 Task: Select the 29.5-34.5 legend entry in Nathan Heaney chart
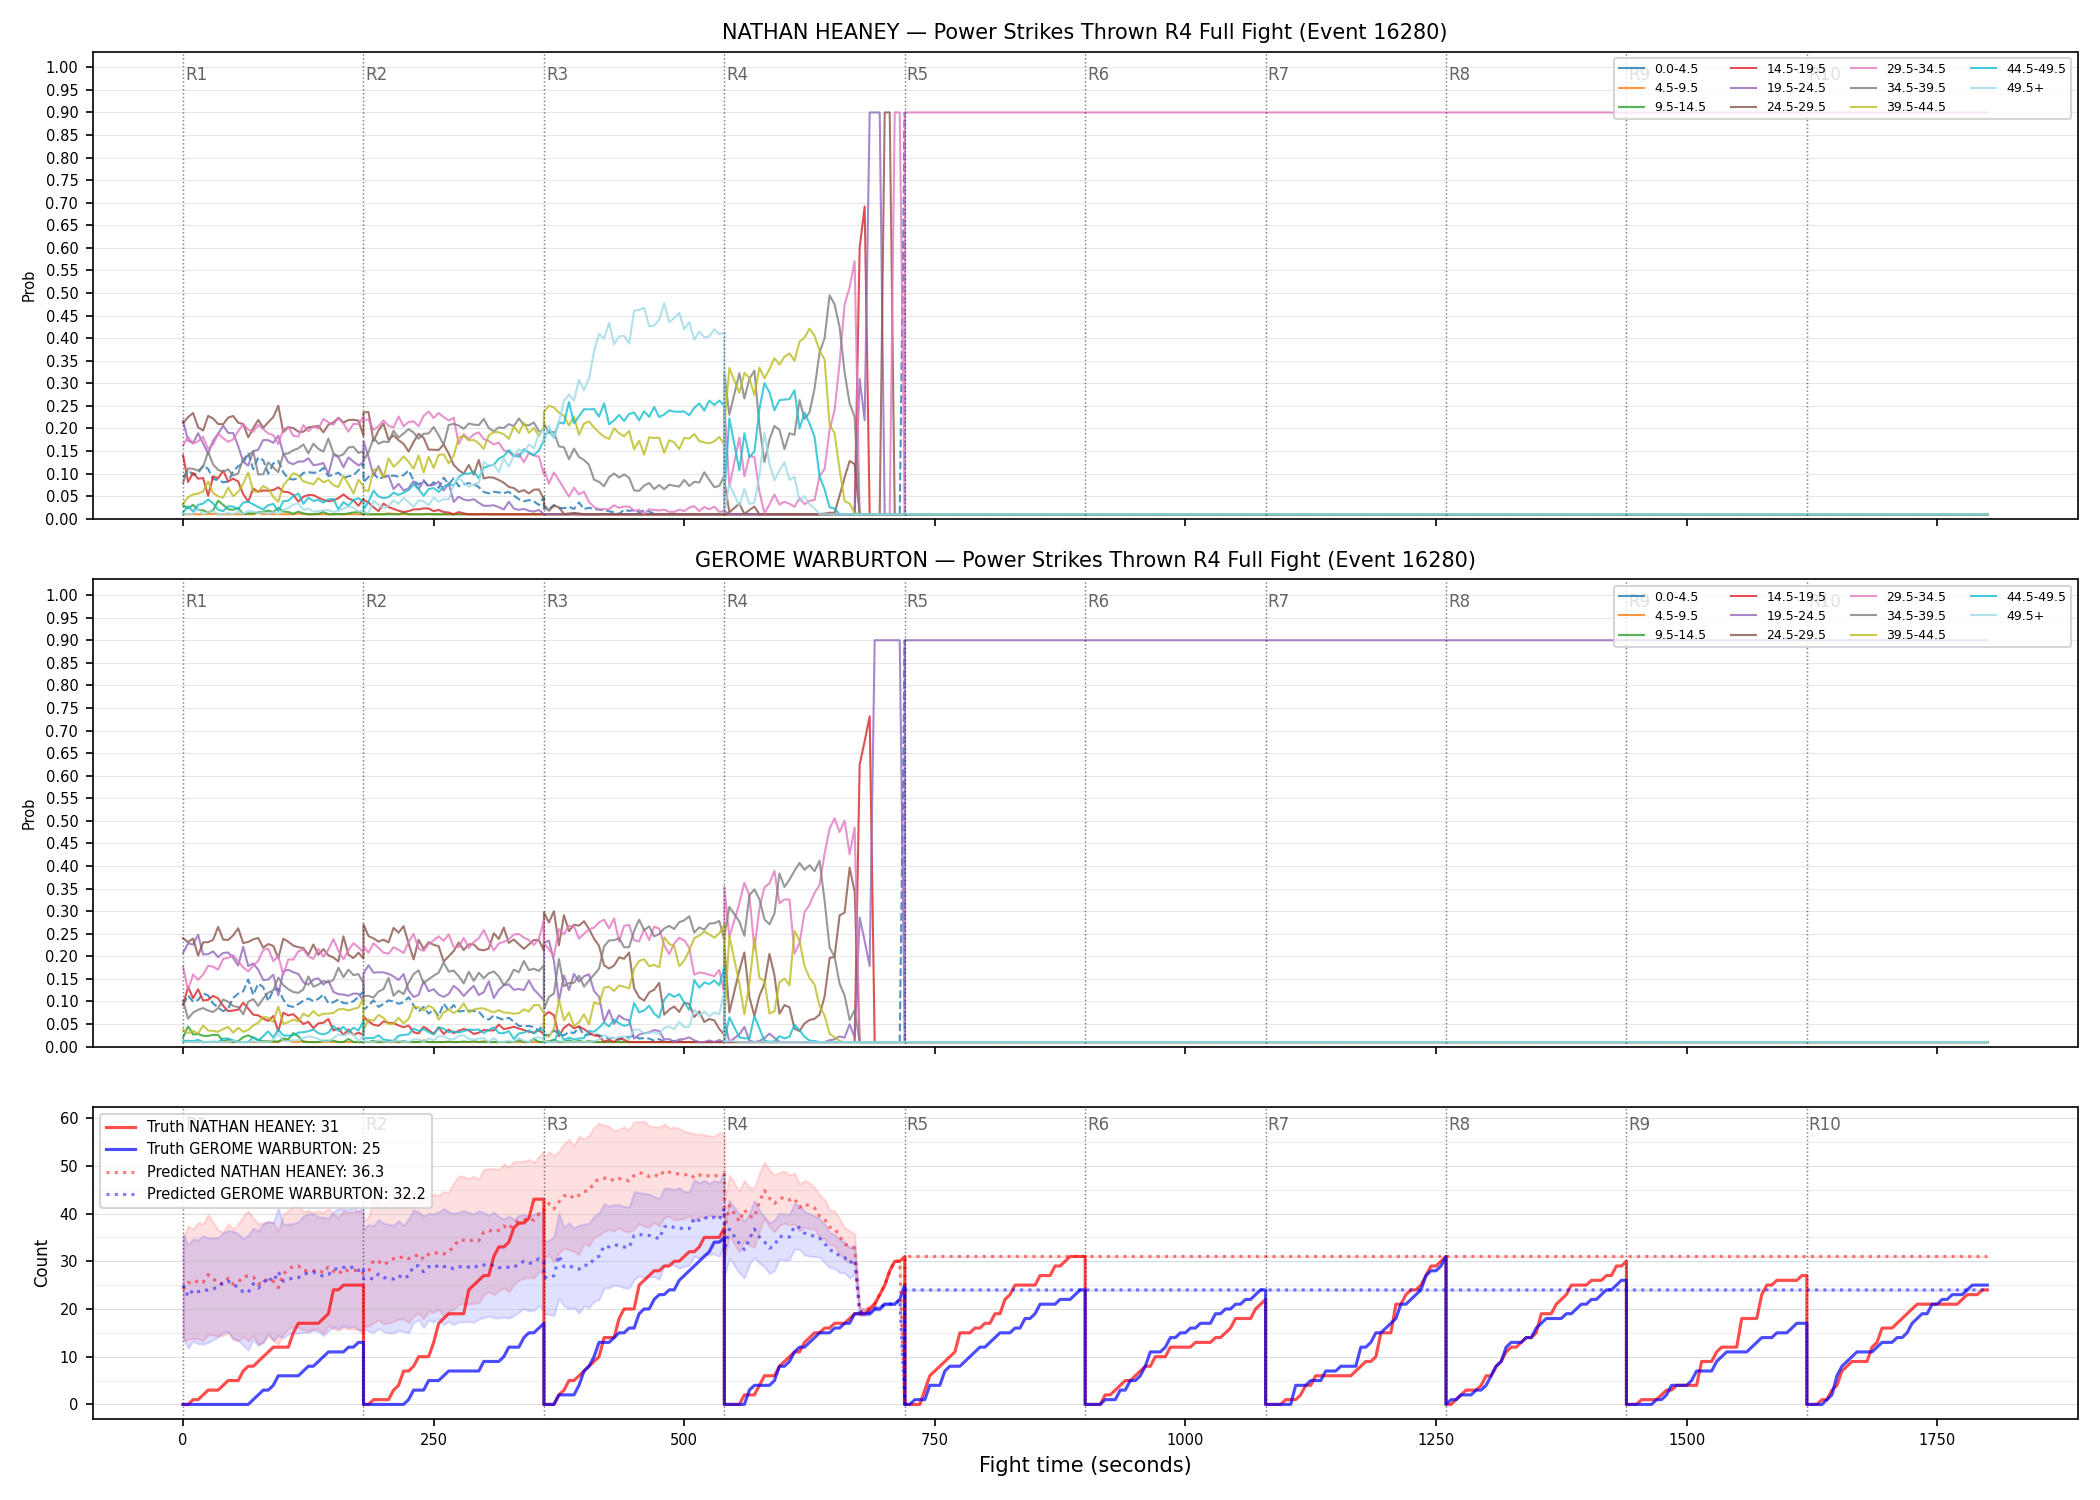point(1898,69)
